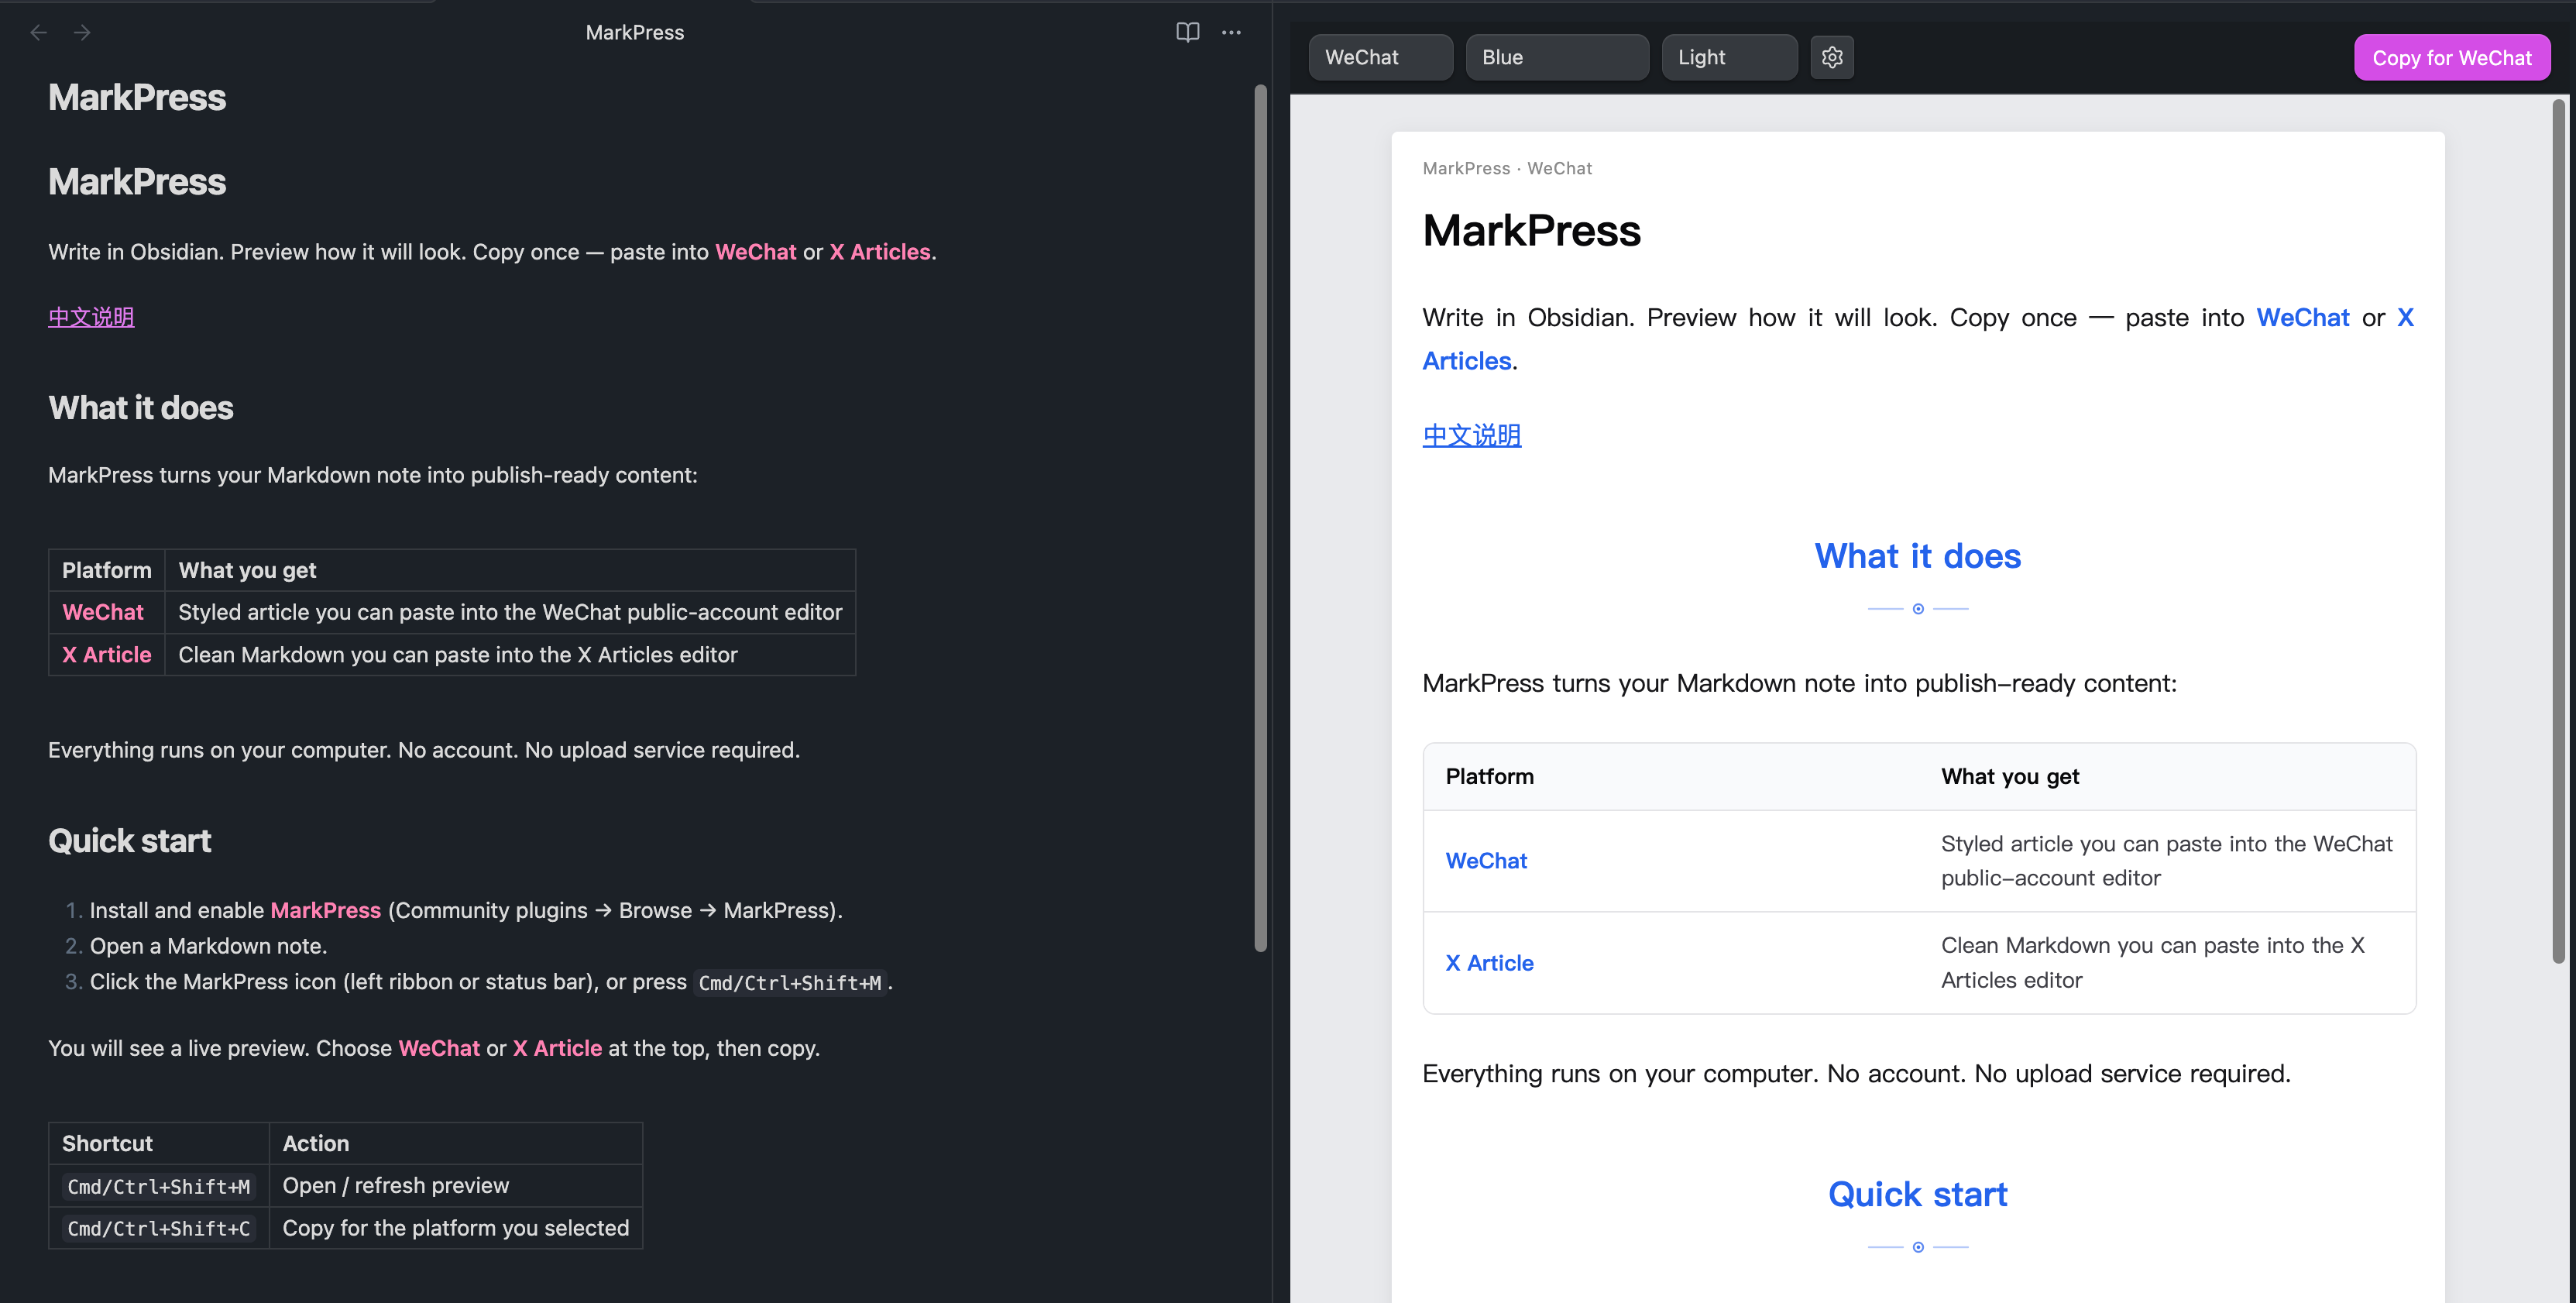
Task: Click WeChat link in editor Platform table
Action: tap(103, 612)
